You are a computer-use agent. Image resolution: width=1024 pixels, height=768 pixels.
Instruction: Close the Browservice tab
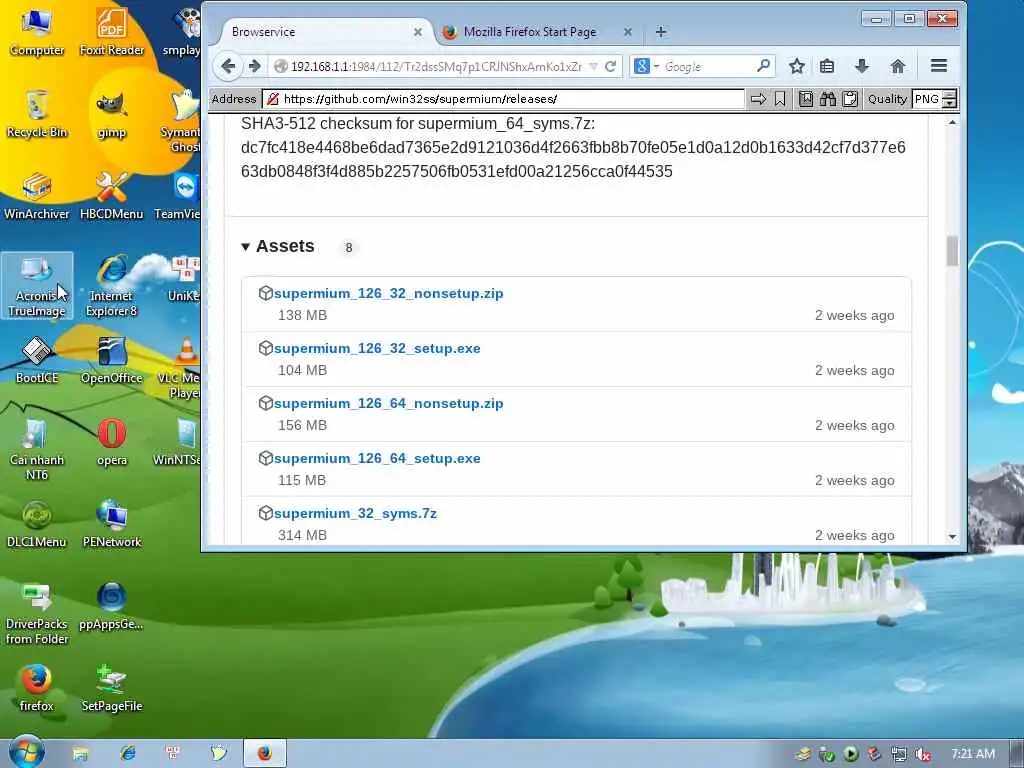418,32
